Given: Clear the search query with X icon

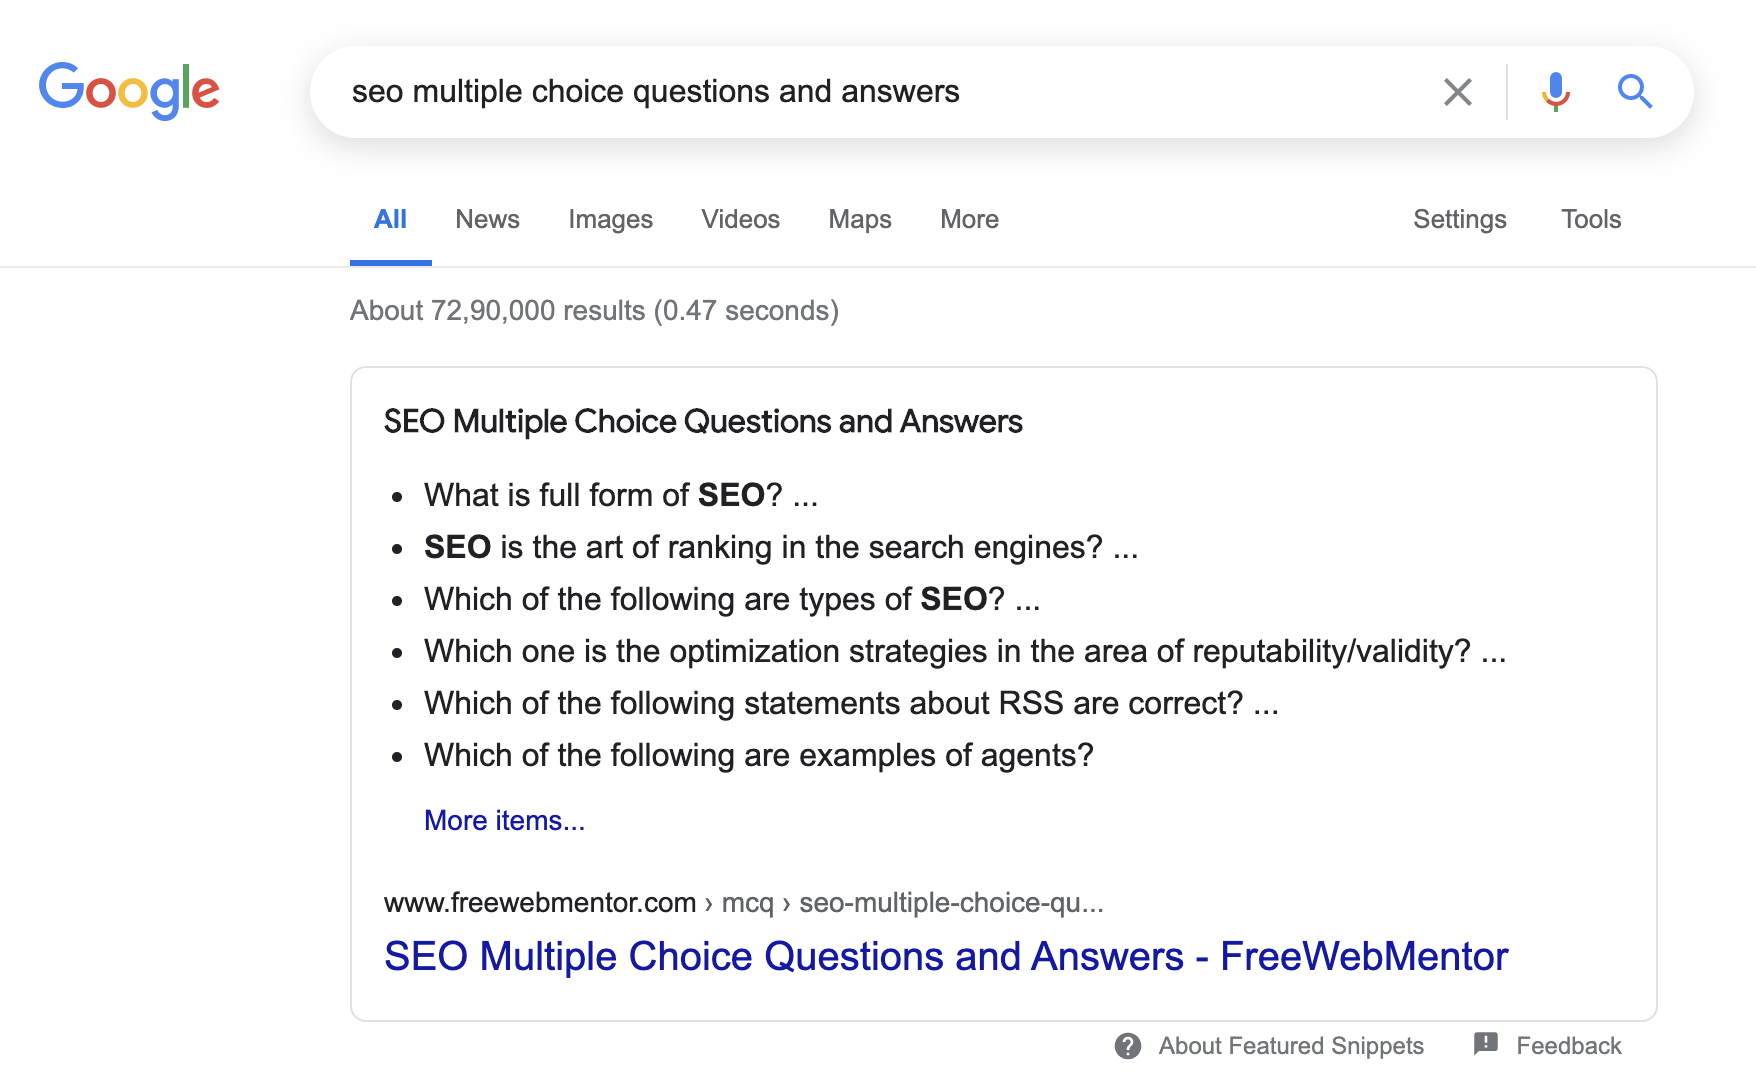Looking at the screenshot, I should [1458, 92].
